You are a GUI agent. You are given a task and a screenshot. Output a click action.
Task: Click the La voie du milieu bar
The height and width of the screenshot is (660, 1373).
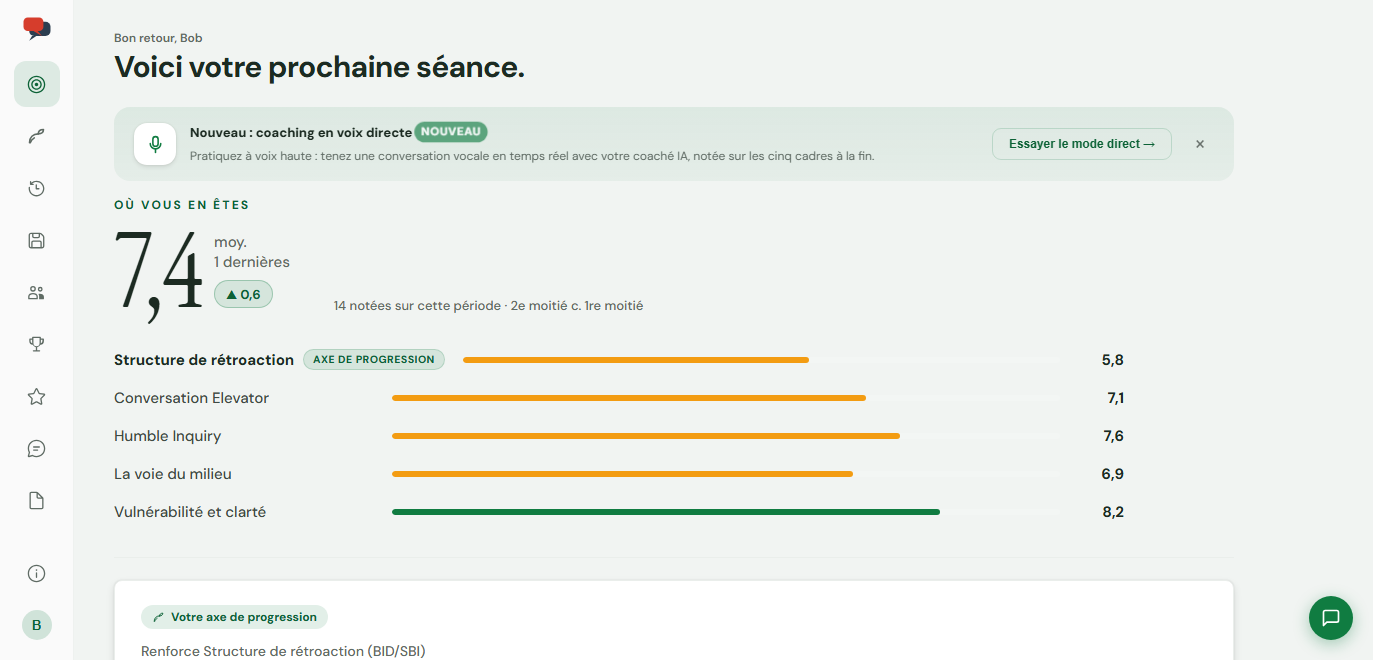point(724,474)
